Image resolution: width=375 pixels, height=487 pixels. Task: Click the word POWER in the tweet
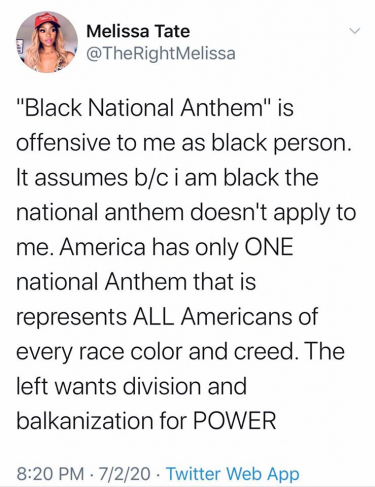[x=235, y=421]
